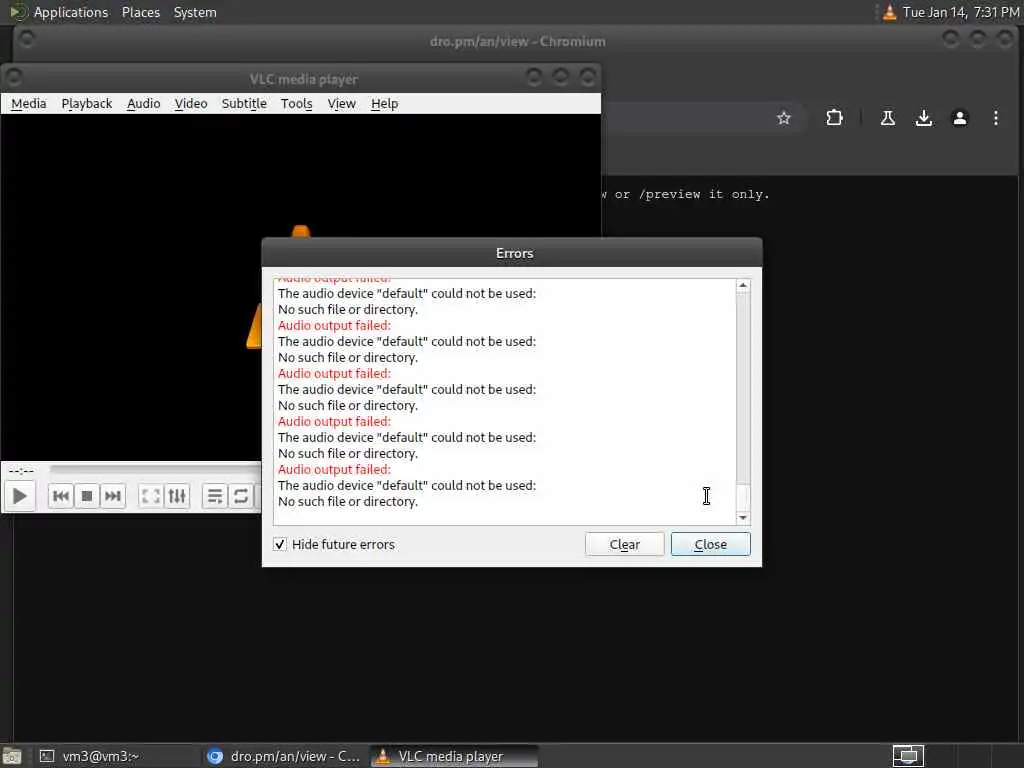Click Clear in the Errors dialog
1024x768 pixels.
click(624, 544)
